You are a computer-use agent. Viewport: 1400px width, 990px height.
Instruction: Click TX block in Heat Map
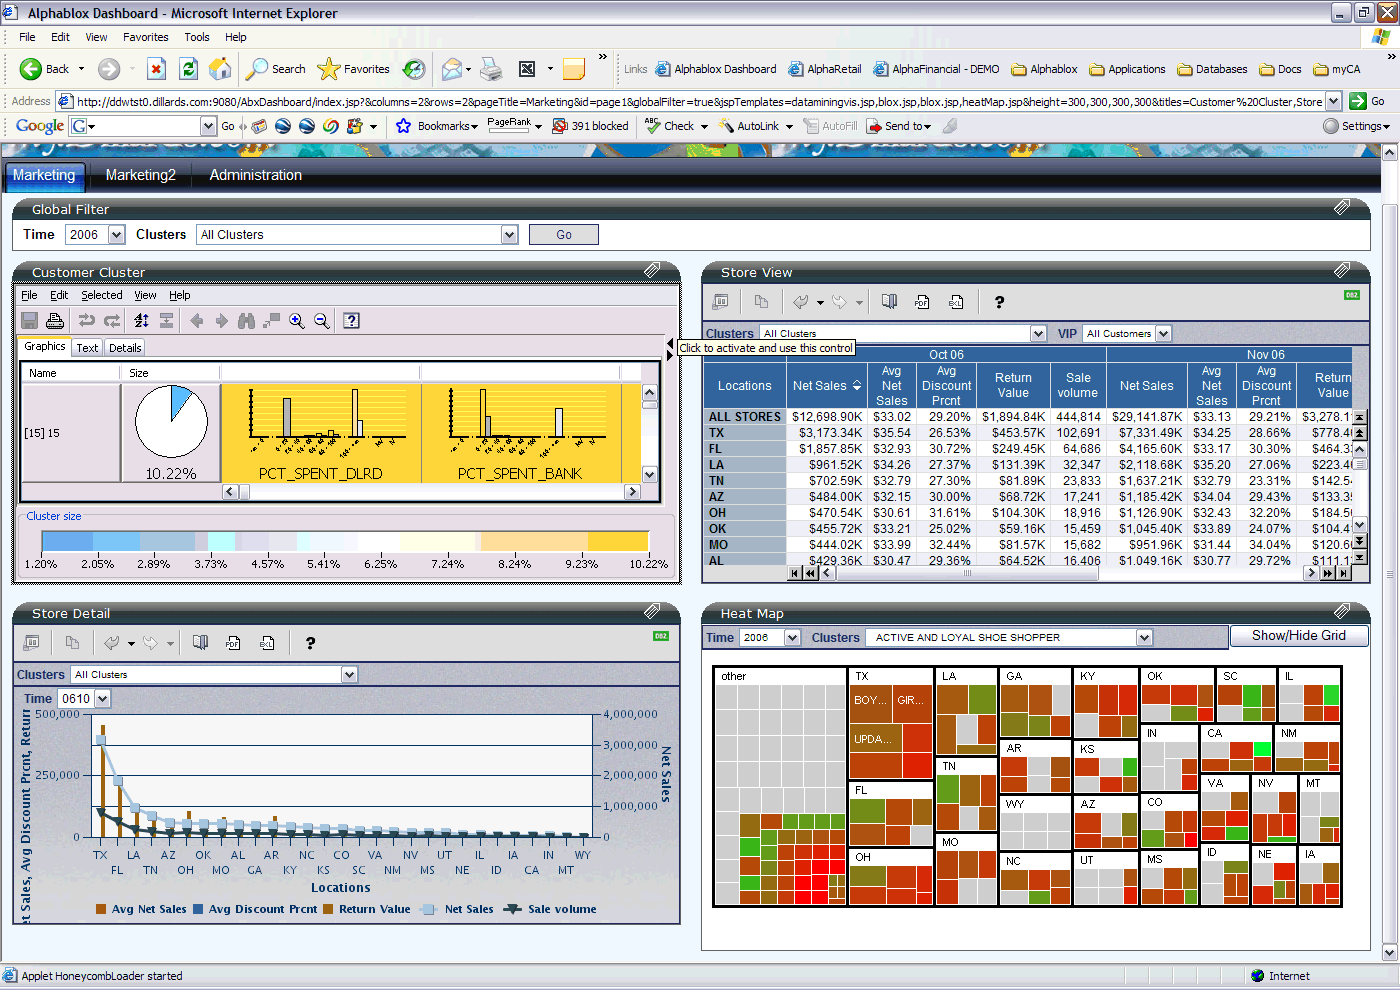(891, 724)
